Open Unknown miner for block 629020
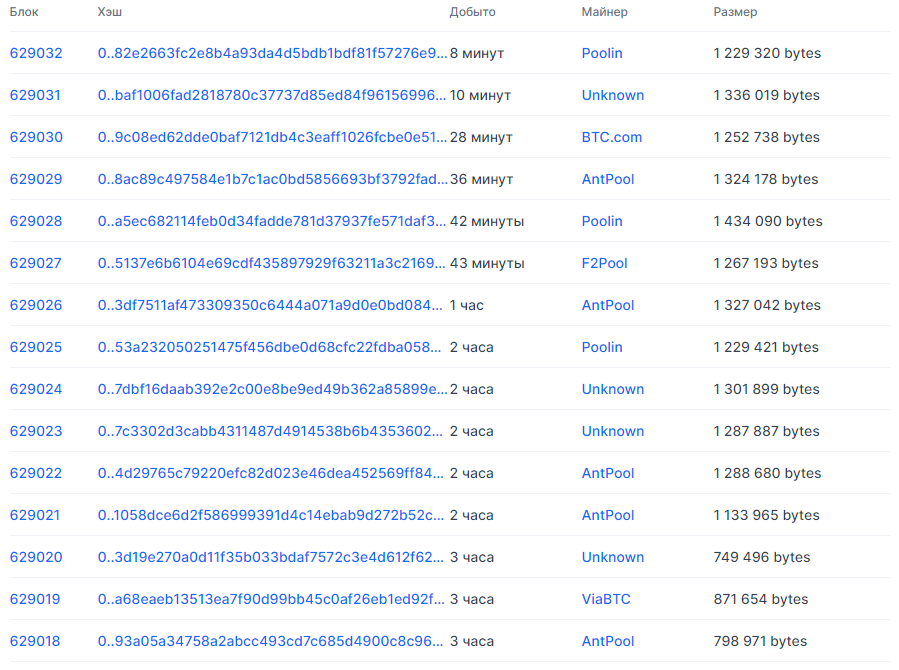Image resolution: width=899 pixels, height=670 pixels. coord(613,557)
